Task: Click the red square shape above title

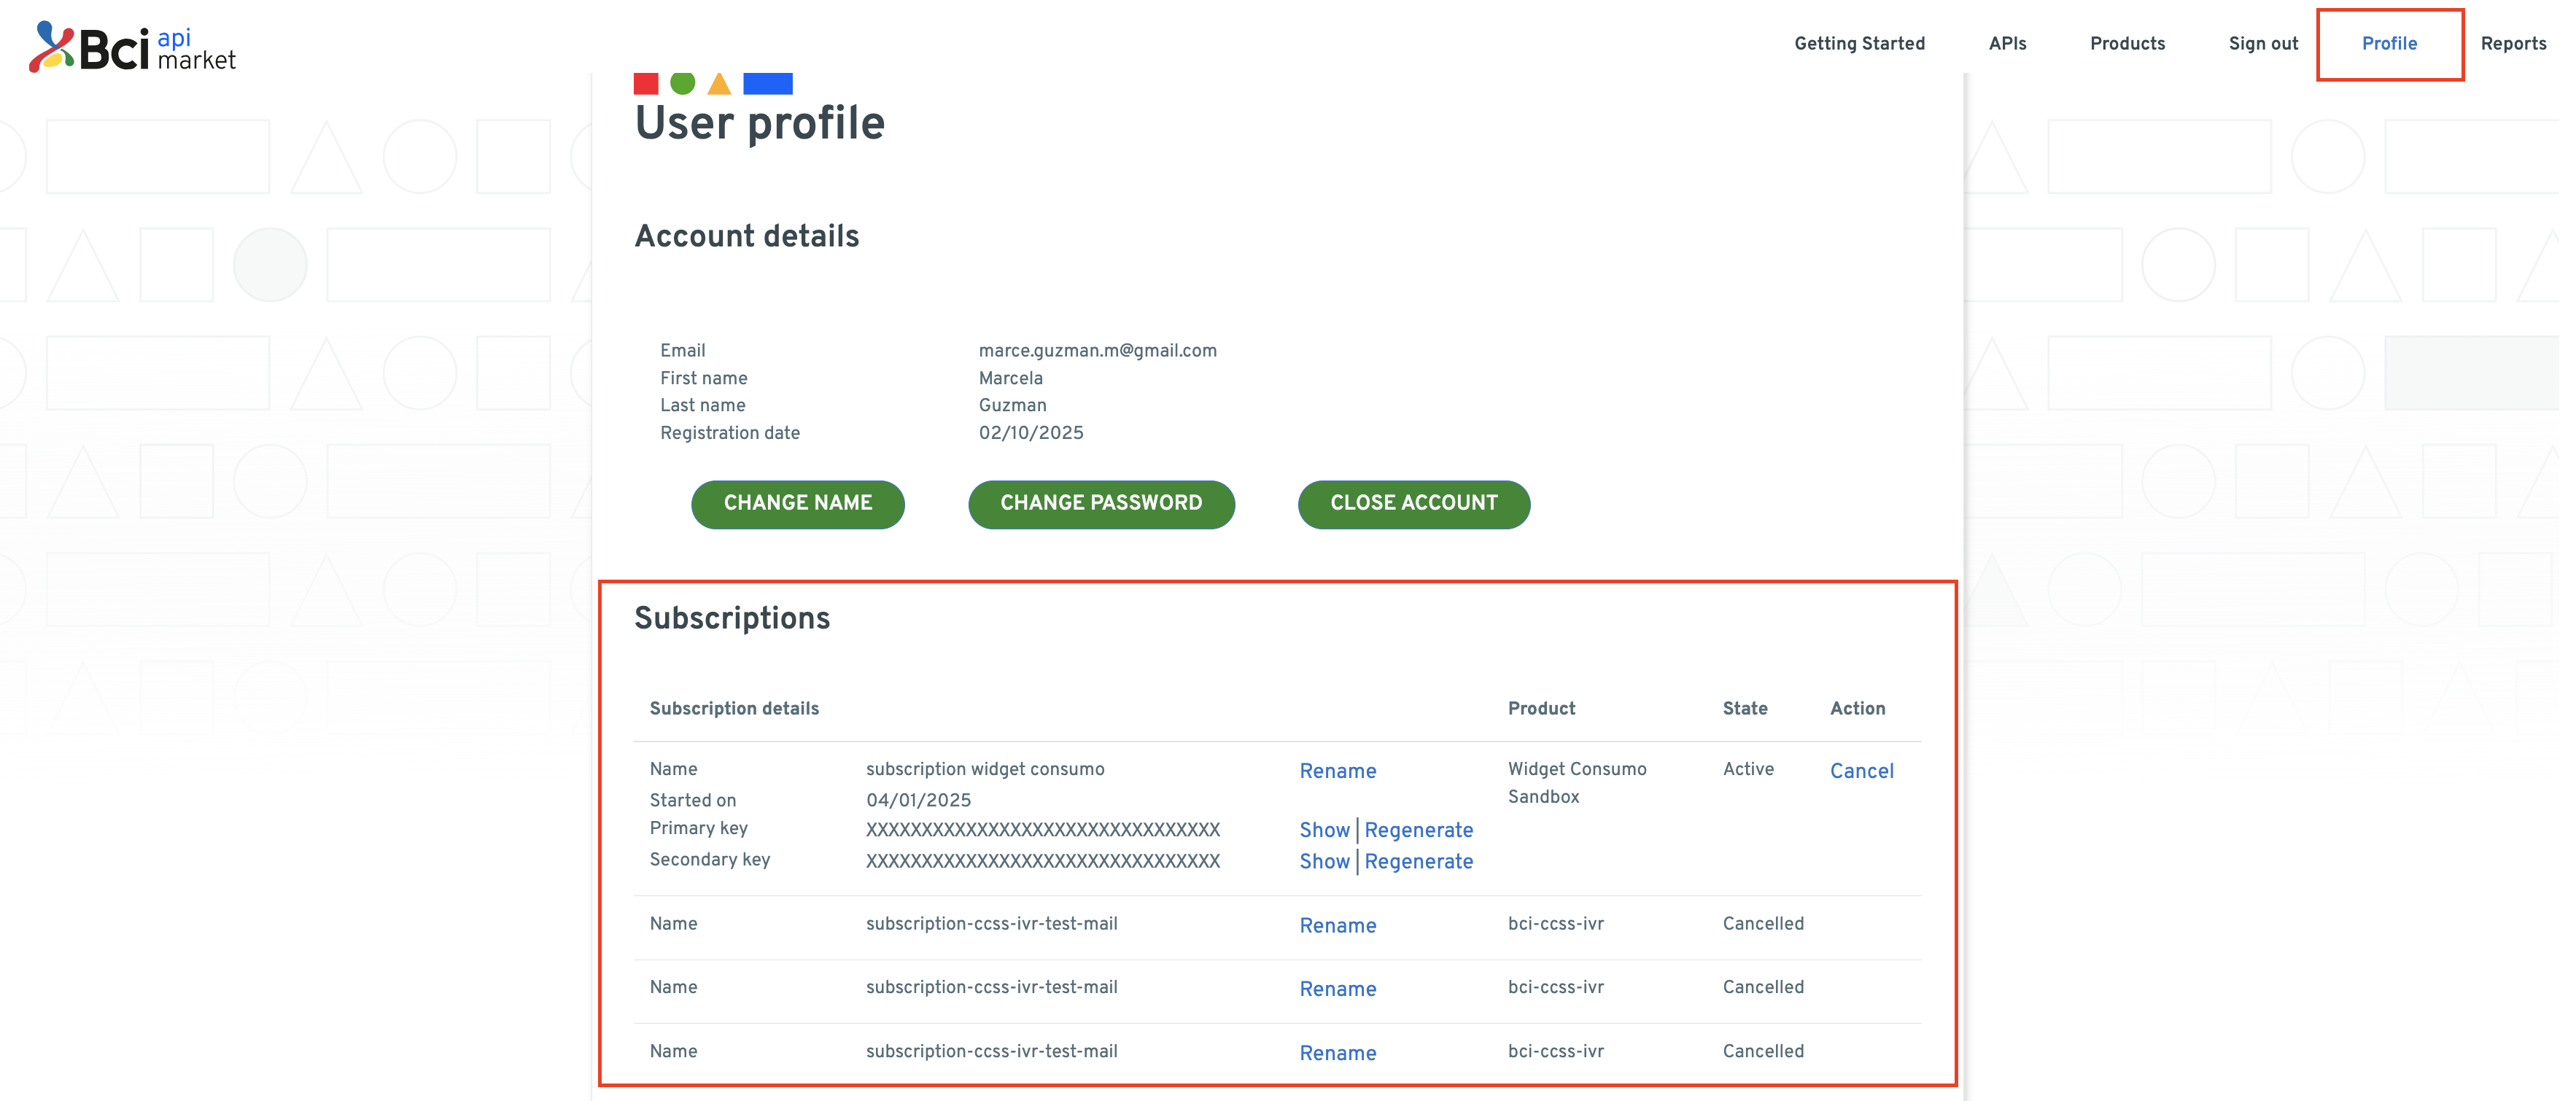Action: [646, 84]
